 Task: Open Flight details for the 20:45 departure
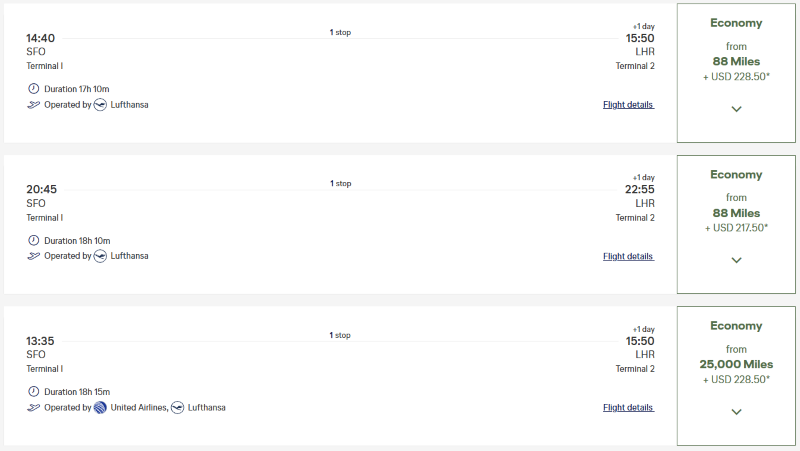click(x=628, y=256)
